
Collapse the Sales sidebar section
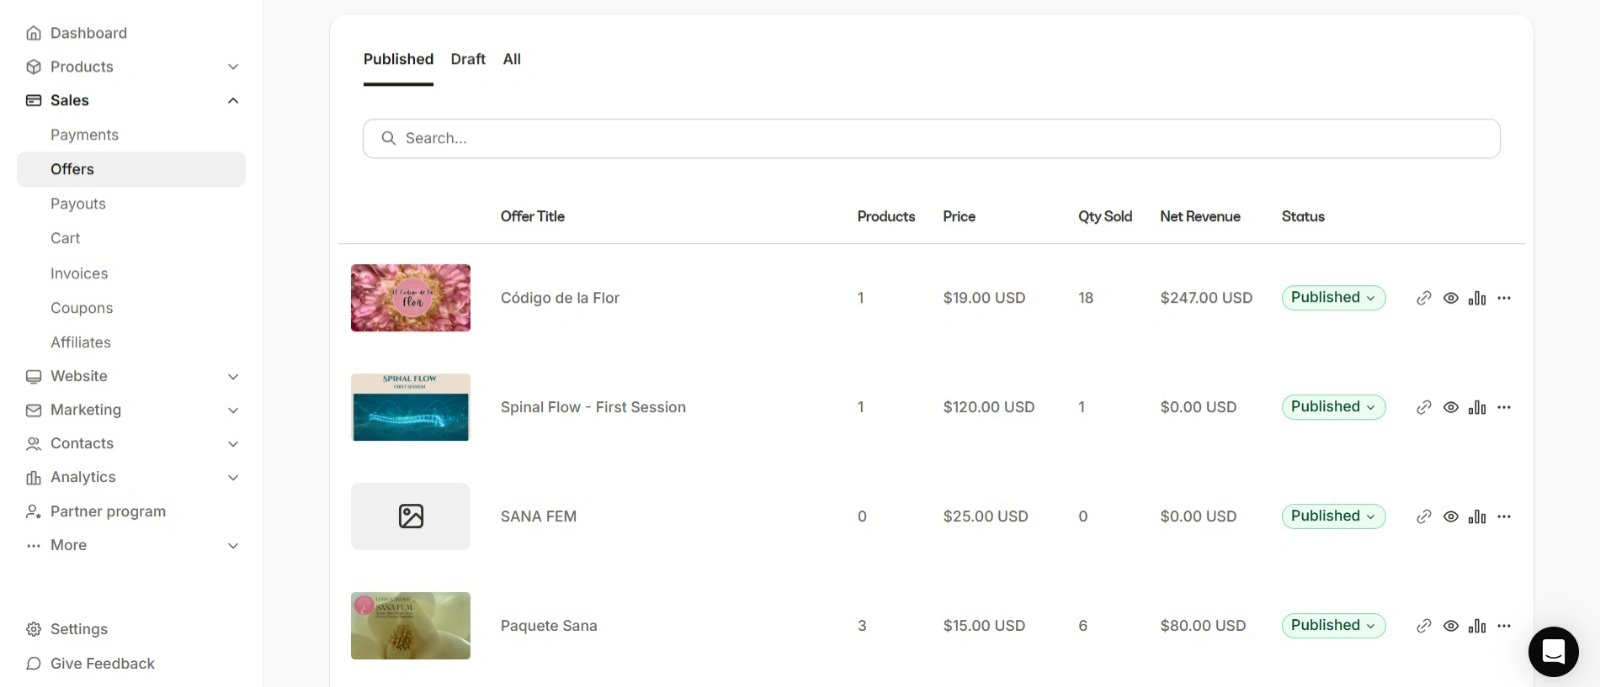coord(233,101)
